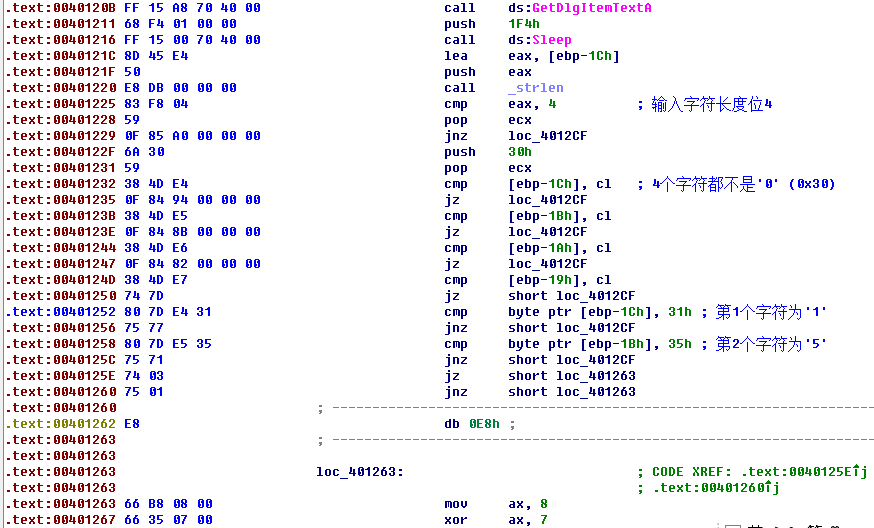Click loc_4012CF on the 00401247 jz line
The image size is (874, 528).
547,264
